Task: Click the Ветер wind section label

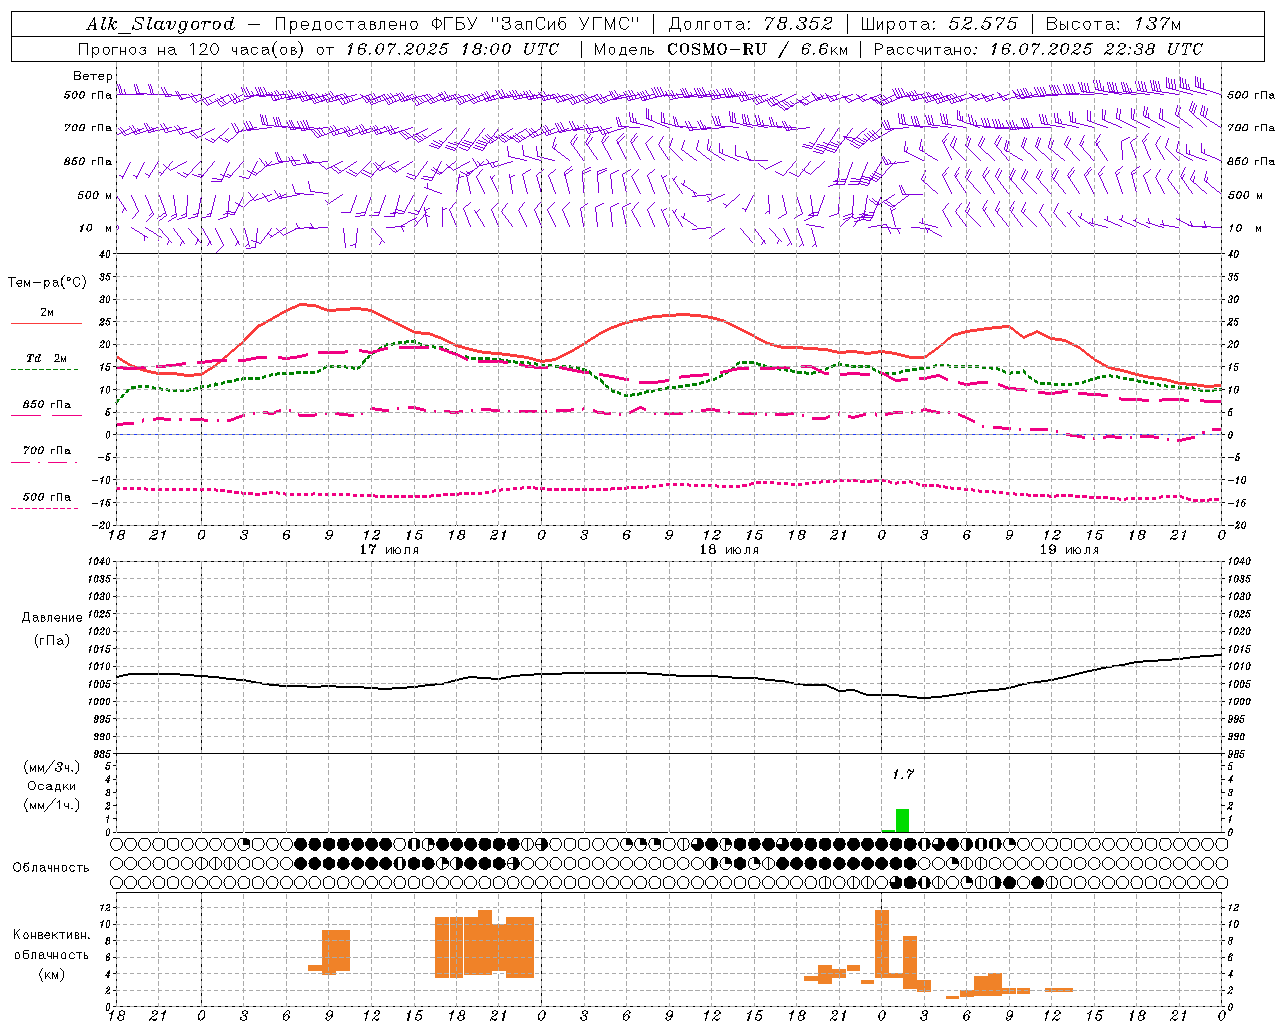Action: 92,76
